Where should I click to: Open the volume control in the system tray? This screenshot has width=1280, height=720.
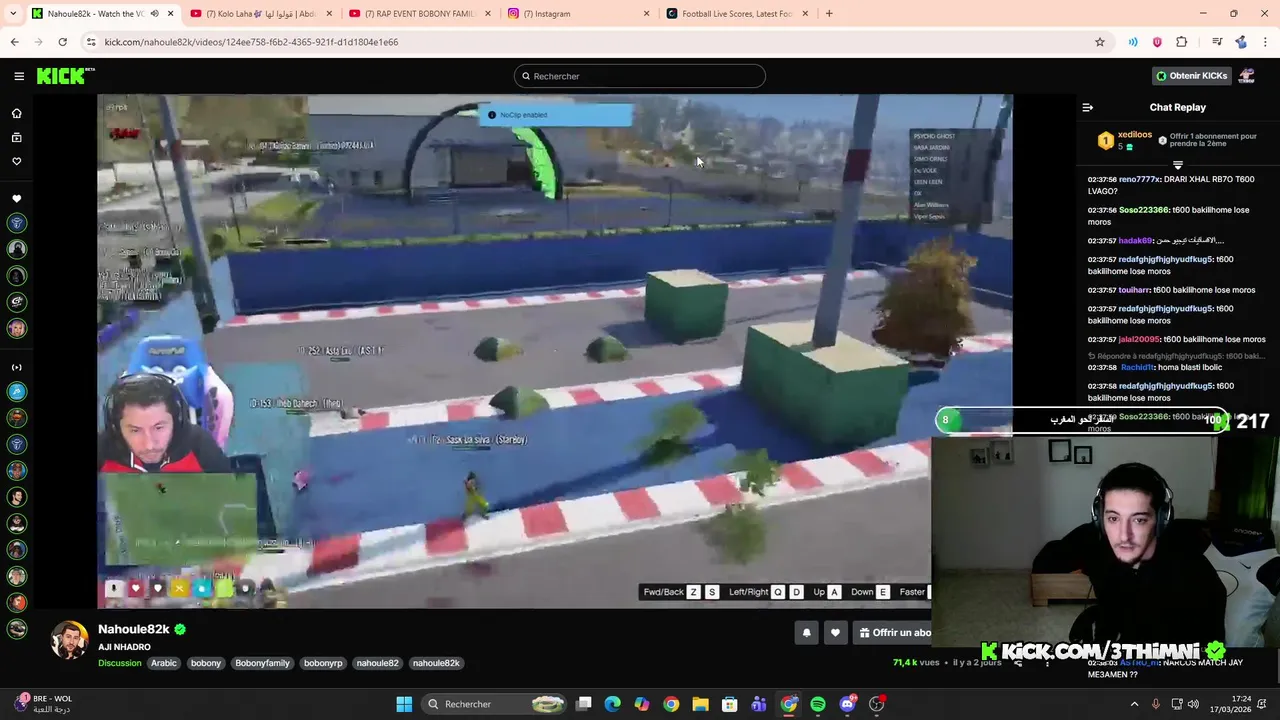pyautogui.click(x=1193, y=704)
